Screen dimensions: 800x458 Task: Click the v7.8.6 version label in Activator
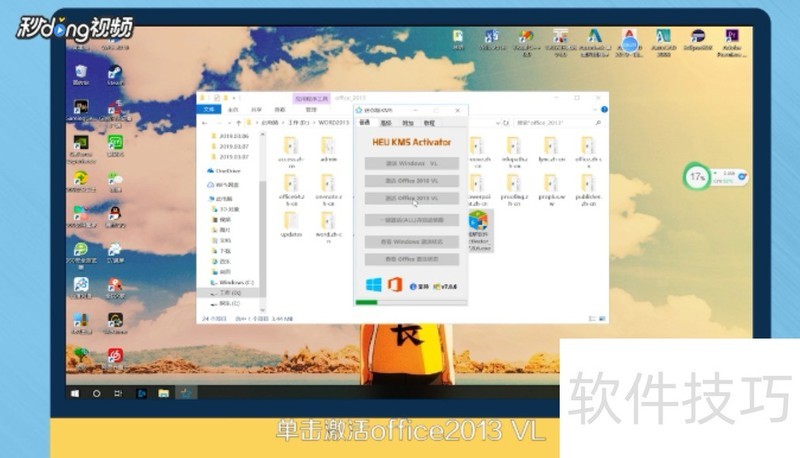point(449,287)
